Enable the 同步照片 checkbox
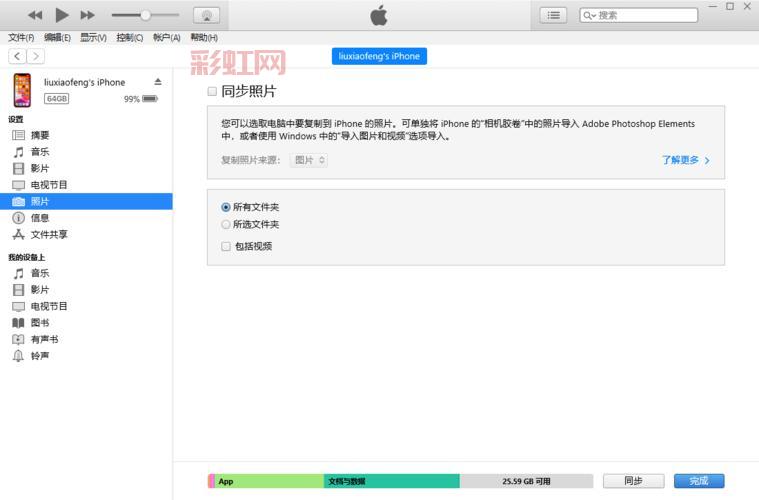Screen dimensions: 759x500 pyautogui.click(x=212, y=91)
